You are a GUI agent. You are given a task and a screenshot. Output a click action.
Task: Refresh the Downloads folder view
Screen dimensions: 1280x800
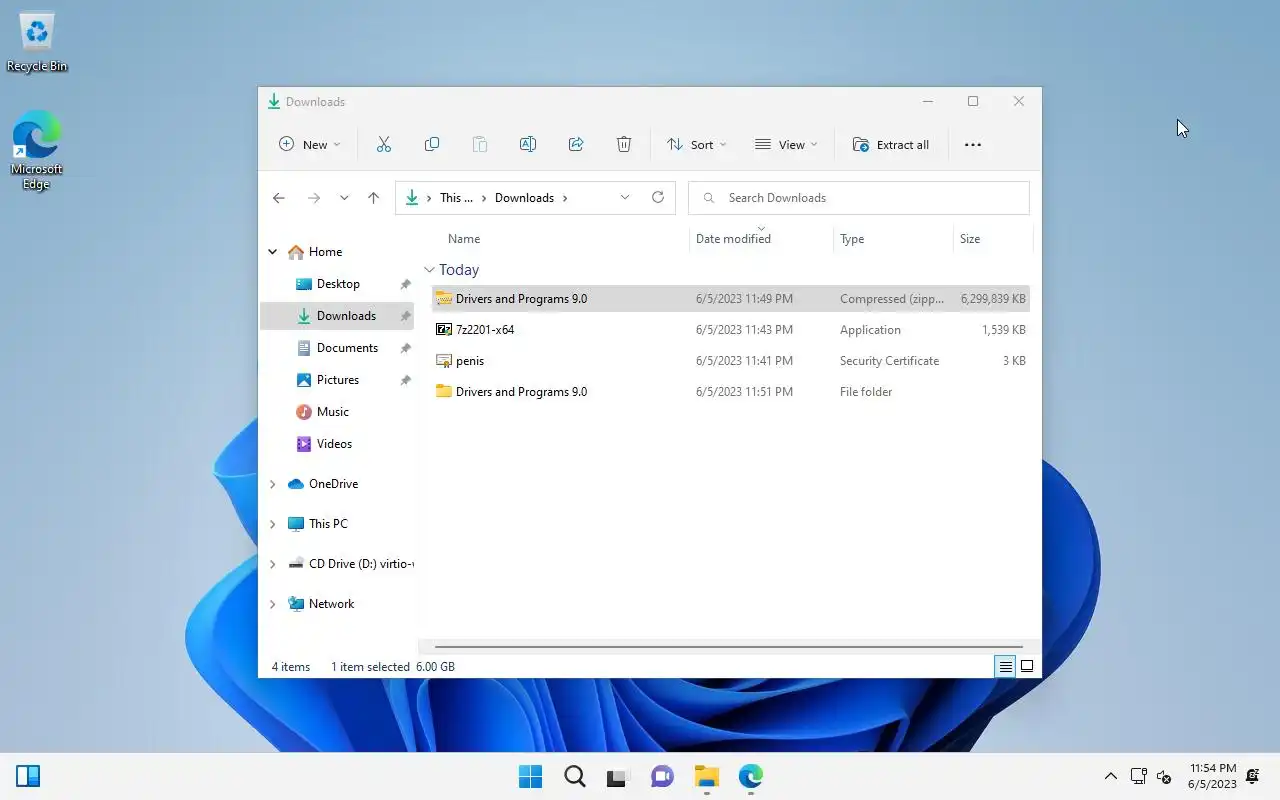coord(658,197)
